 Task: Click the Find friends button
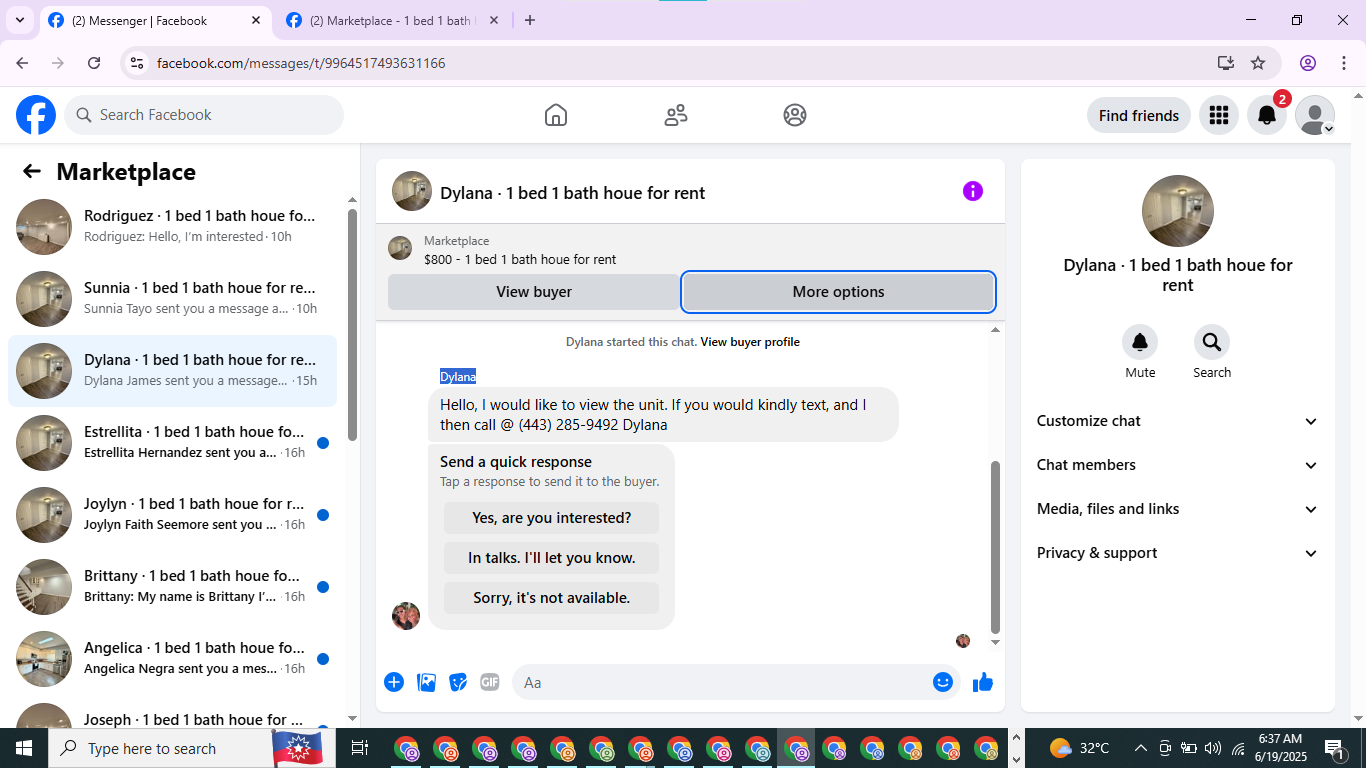1139,115
